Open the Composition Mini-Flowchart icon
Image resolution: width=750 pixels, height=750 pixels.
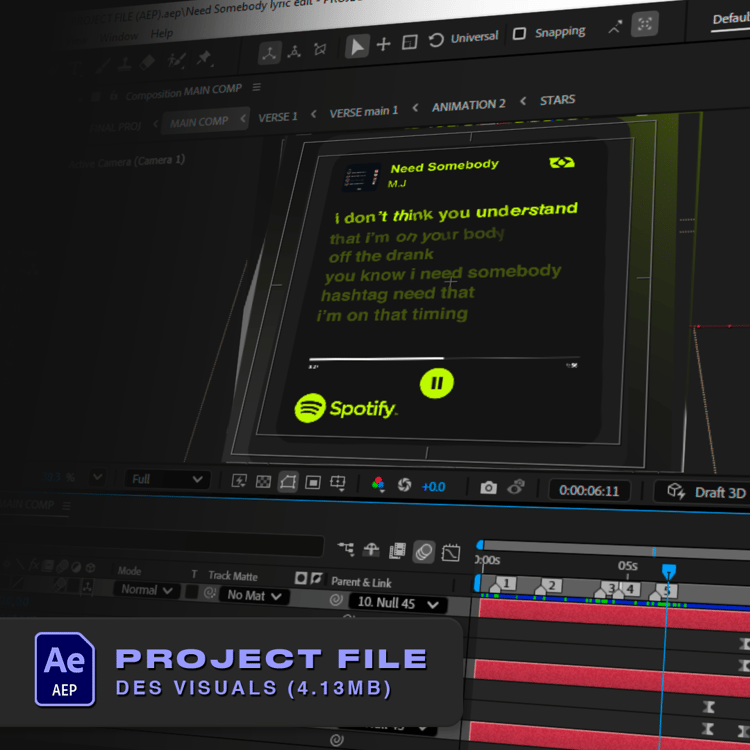(346, 549)
